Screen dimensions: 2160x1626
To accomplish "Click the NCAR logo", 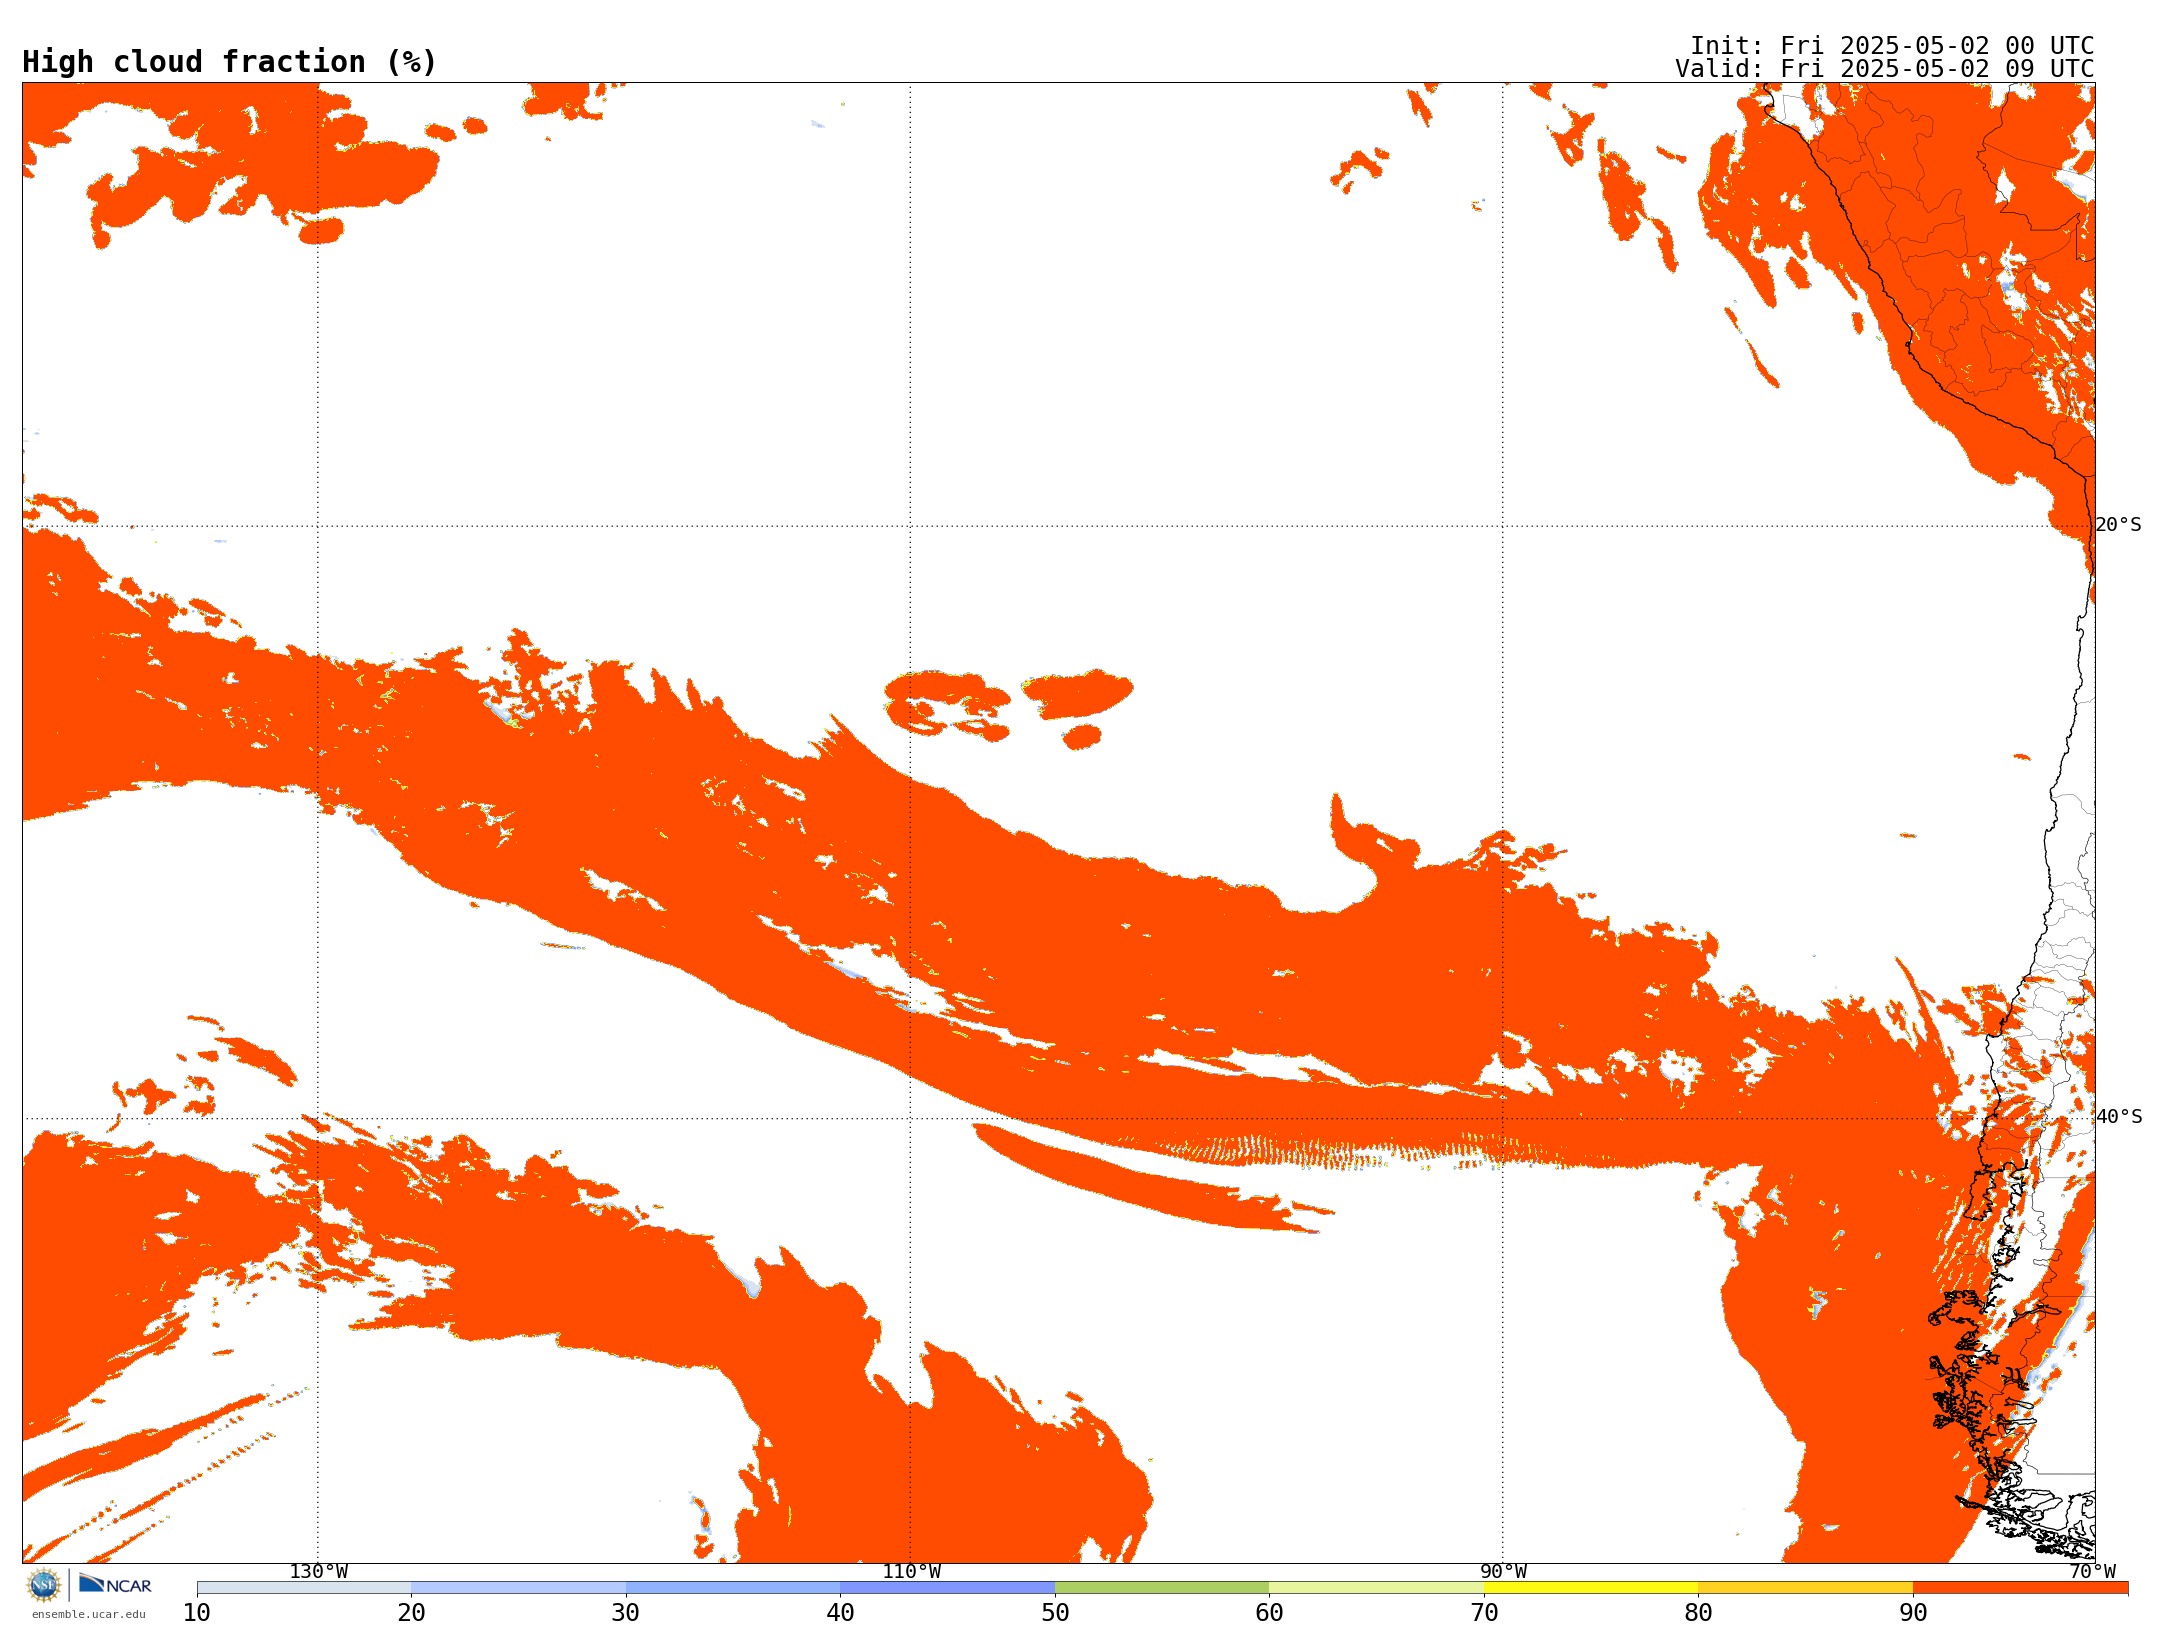I will (x=115, y=1584).
